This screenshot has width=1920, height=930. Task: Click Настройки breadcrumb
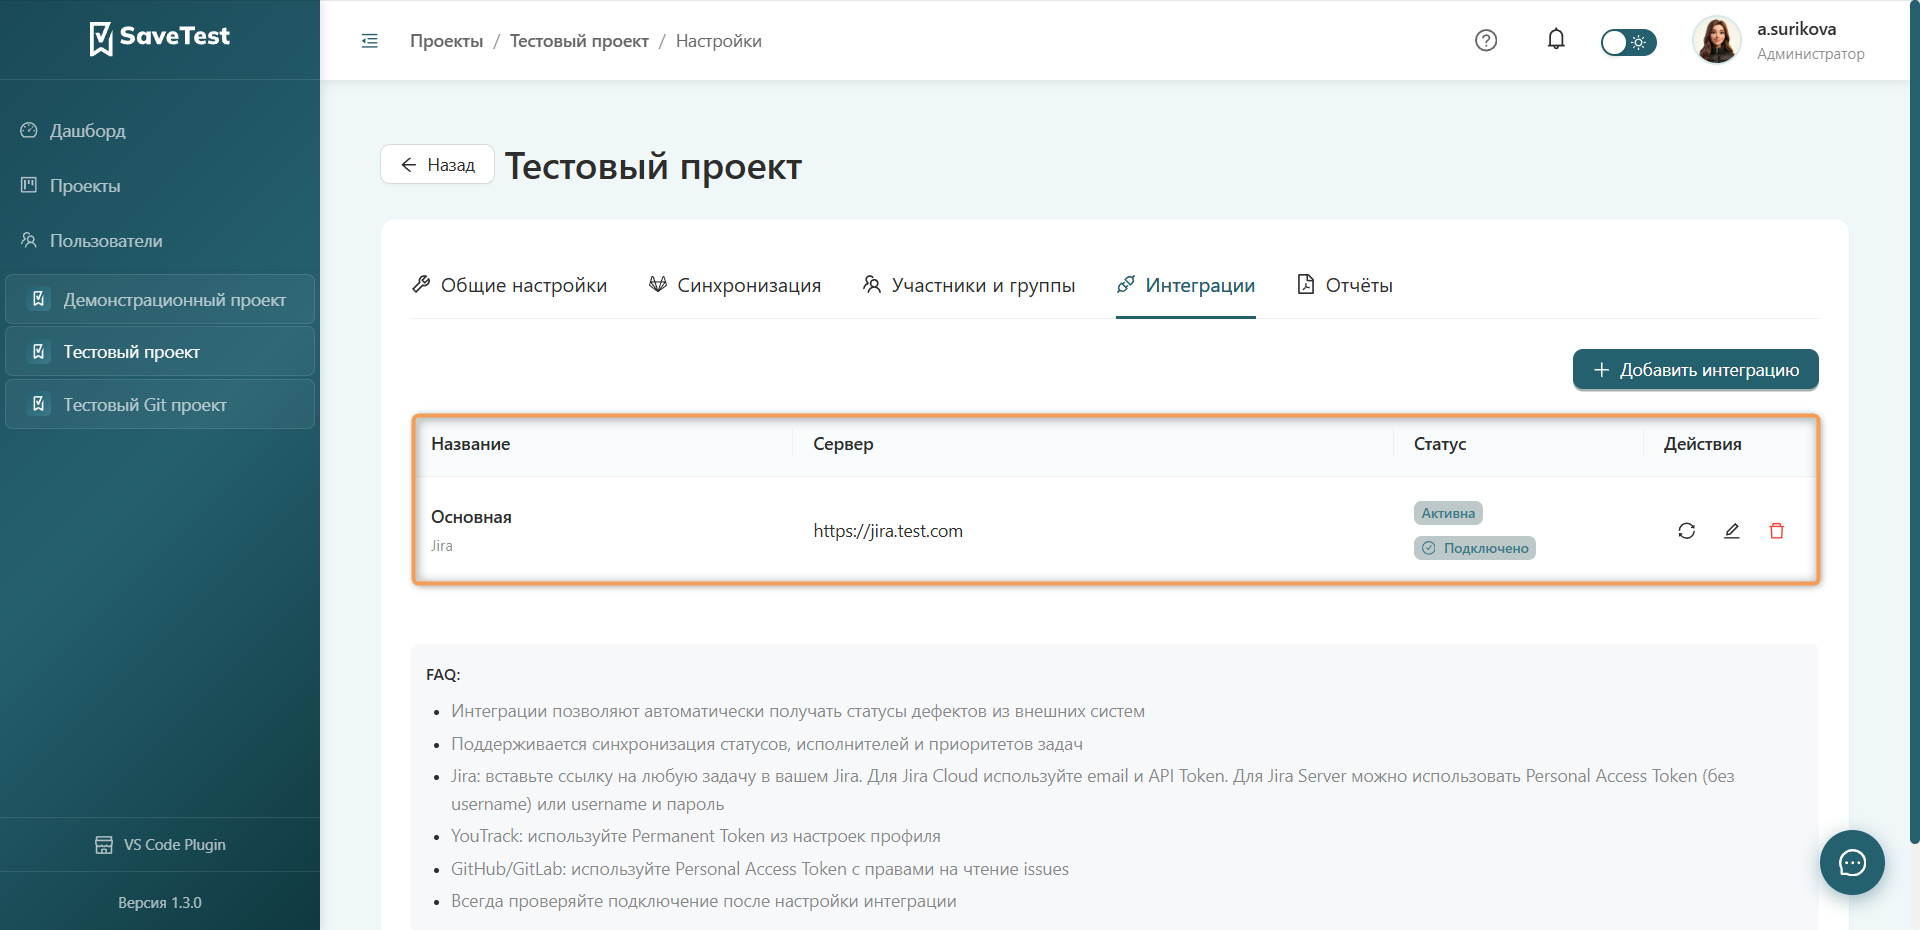[x=718, y=41]
